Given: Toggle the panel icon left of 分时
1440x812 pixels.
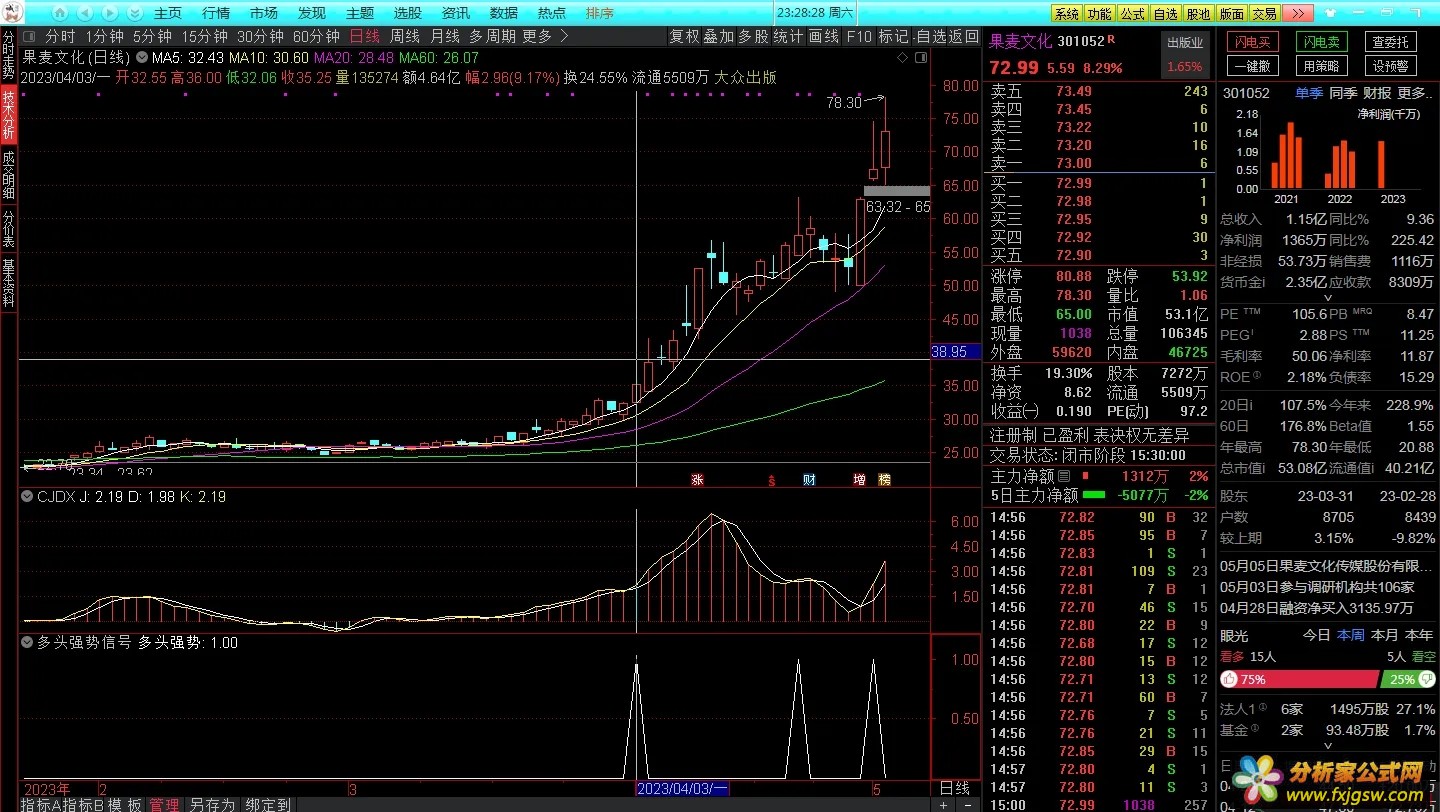Looking at the screenshot, I should (31, 37).
